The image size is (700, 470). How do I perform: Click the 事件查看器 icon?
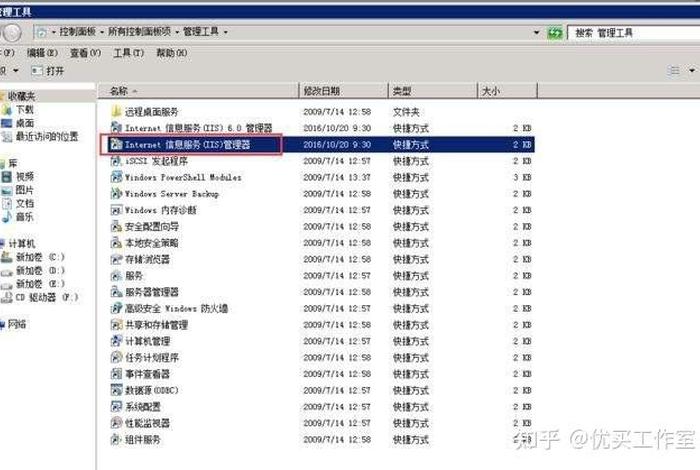(116, 374)
